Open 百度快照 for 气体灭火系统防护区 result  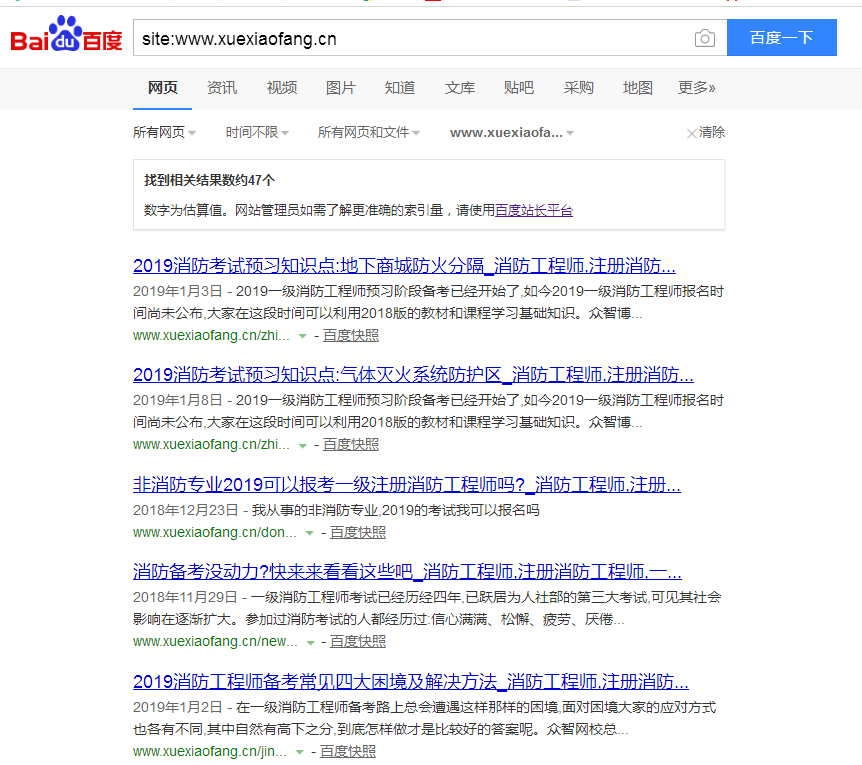coord(351,444)
